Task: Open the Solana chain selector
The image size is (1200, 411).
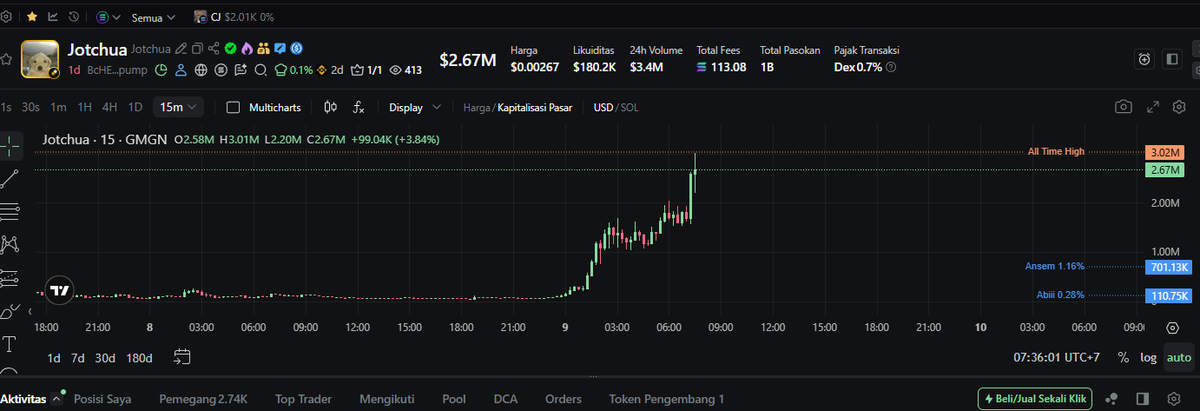Action: tap(108, 17)
